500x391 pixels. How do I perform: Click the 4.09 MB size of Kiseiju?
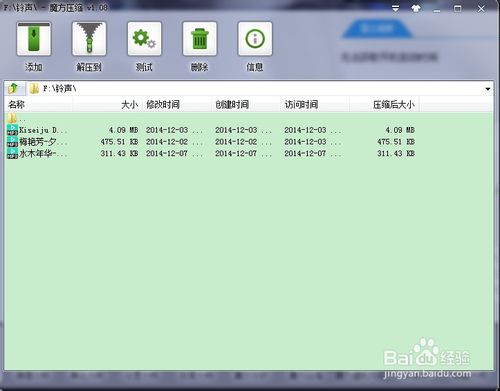click(123, 130)
